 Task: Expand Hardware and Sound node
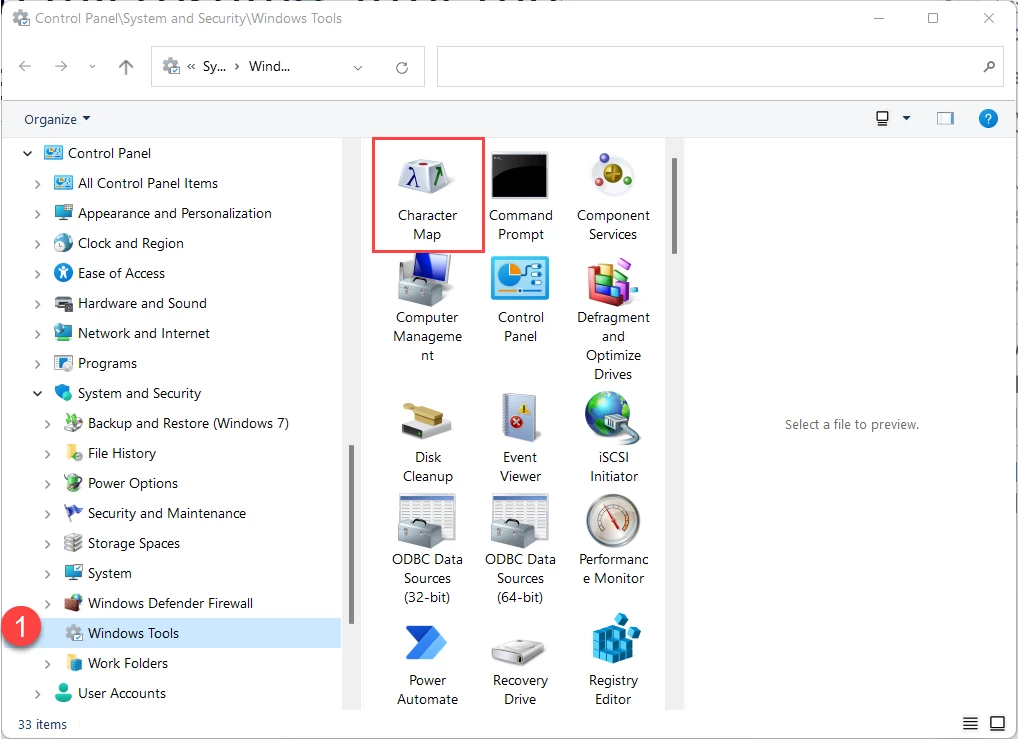click(x=38, y=304)
